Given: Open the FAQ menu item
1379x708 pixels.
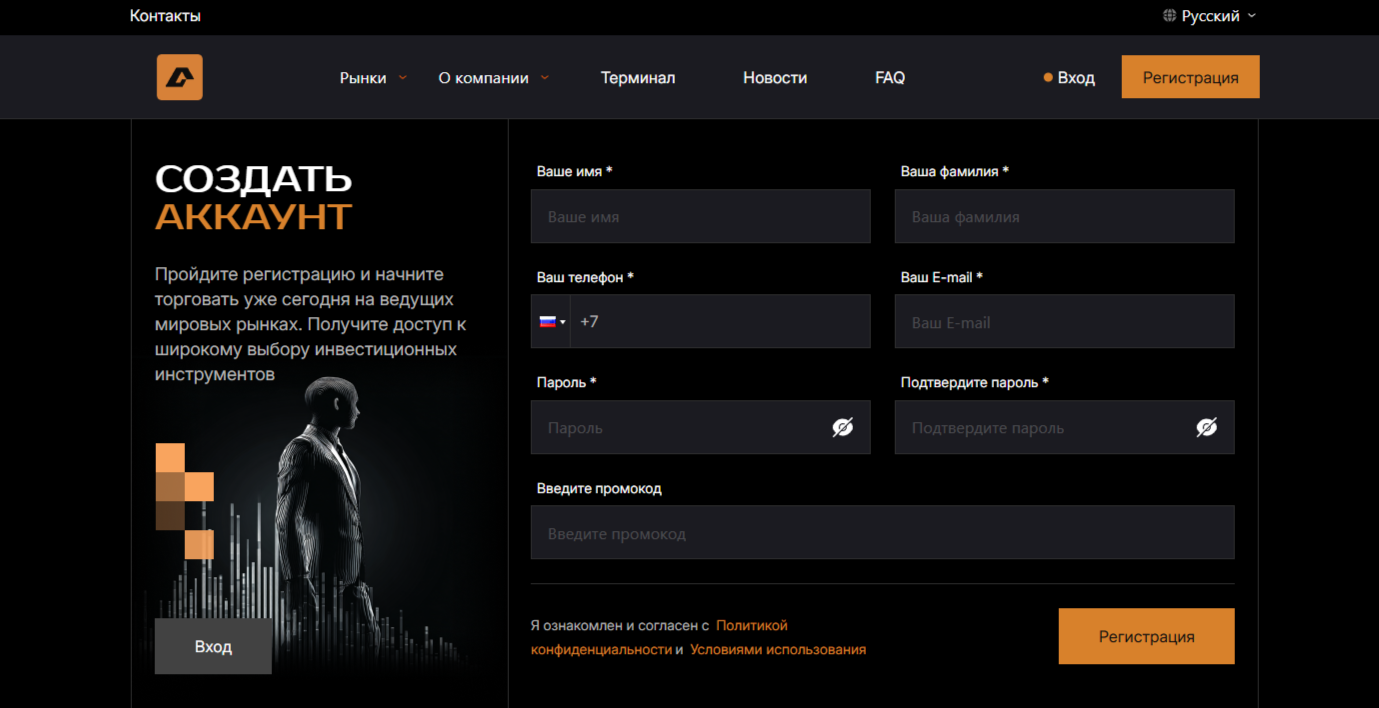Looking at the screenshot, I should point(890,77).
